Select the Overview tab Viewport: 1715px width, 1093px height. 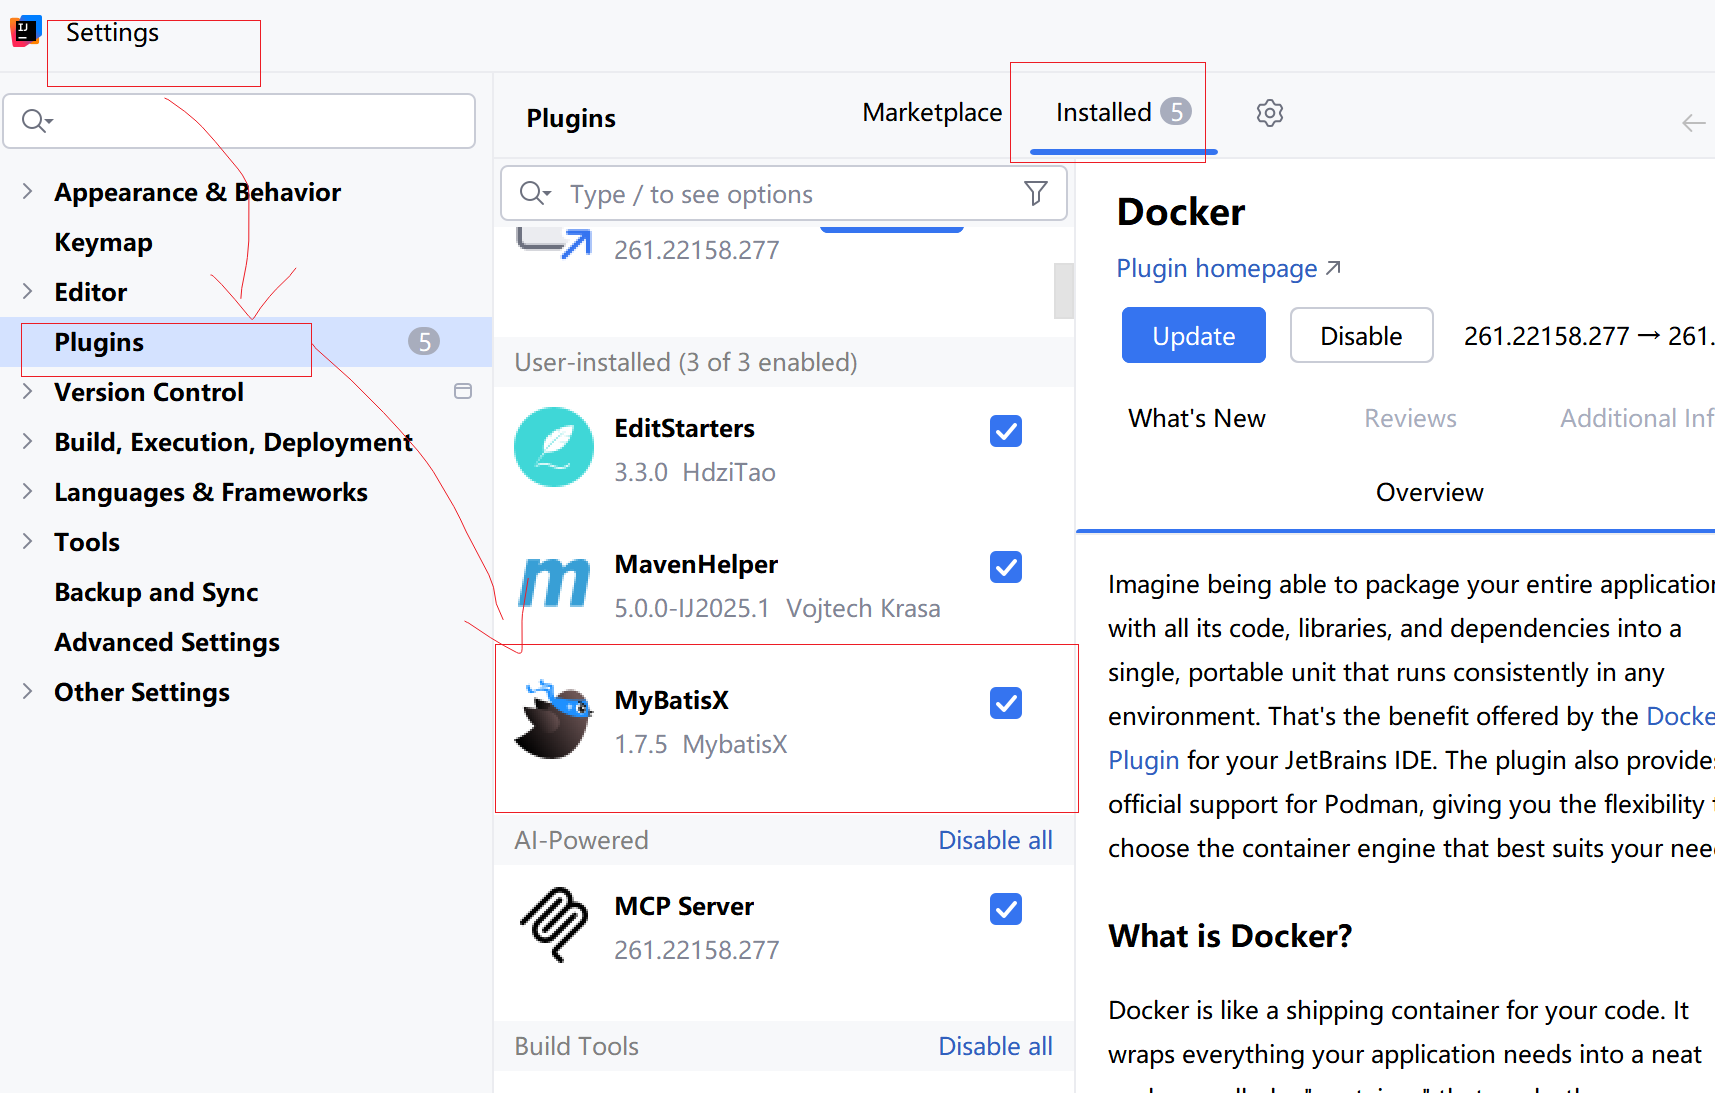[x=1429, y=492]
